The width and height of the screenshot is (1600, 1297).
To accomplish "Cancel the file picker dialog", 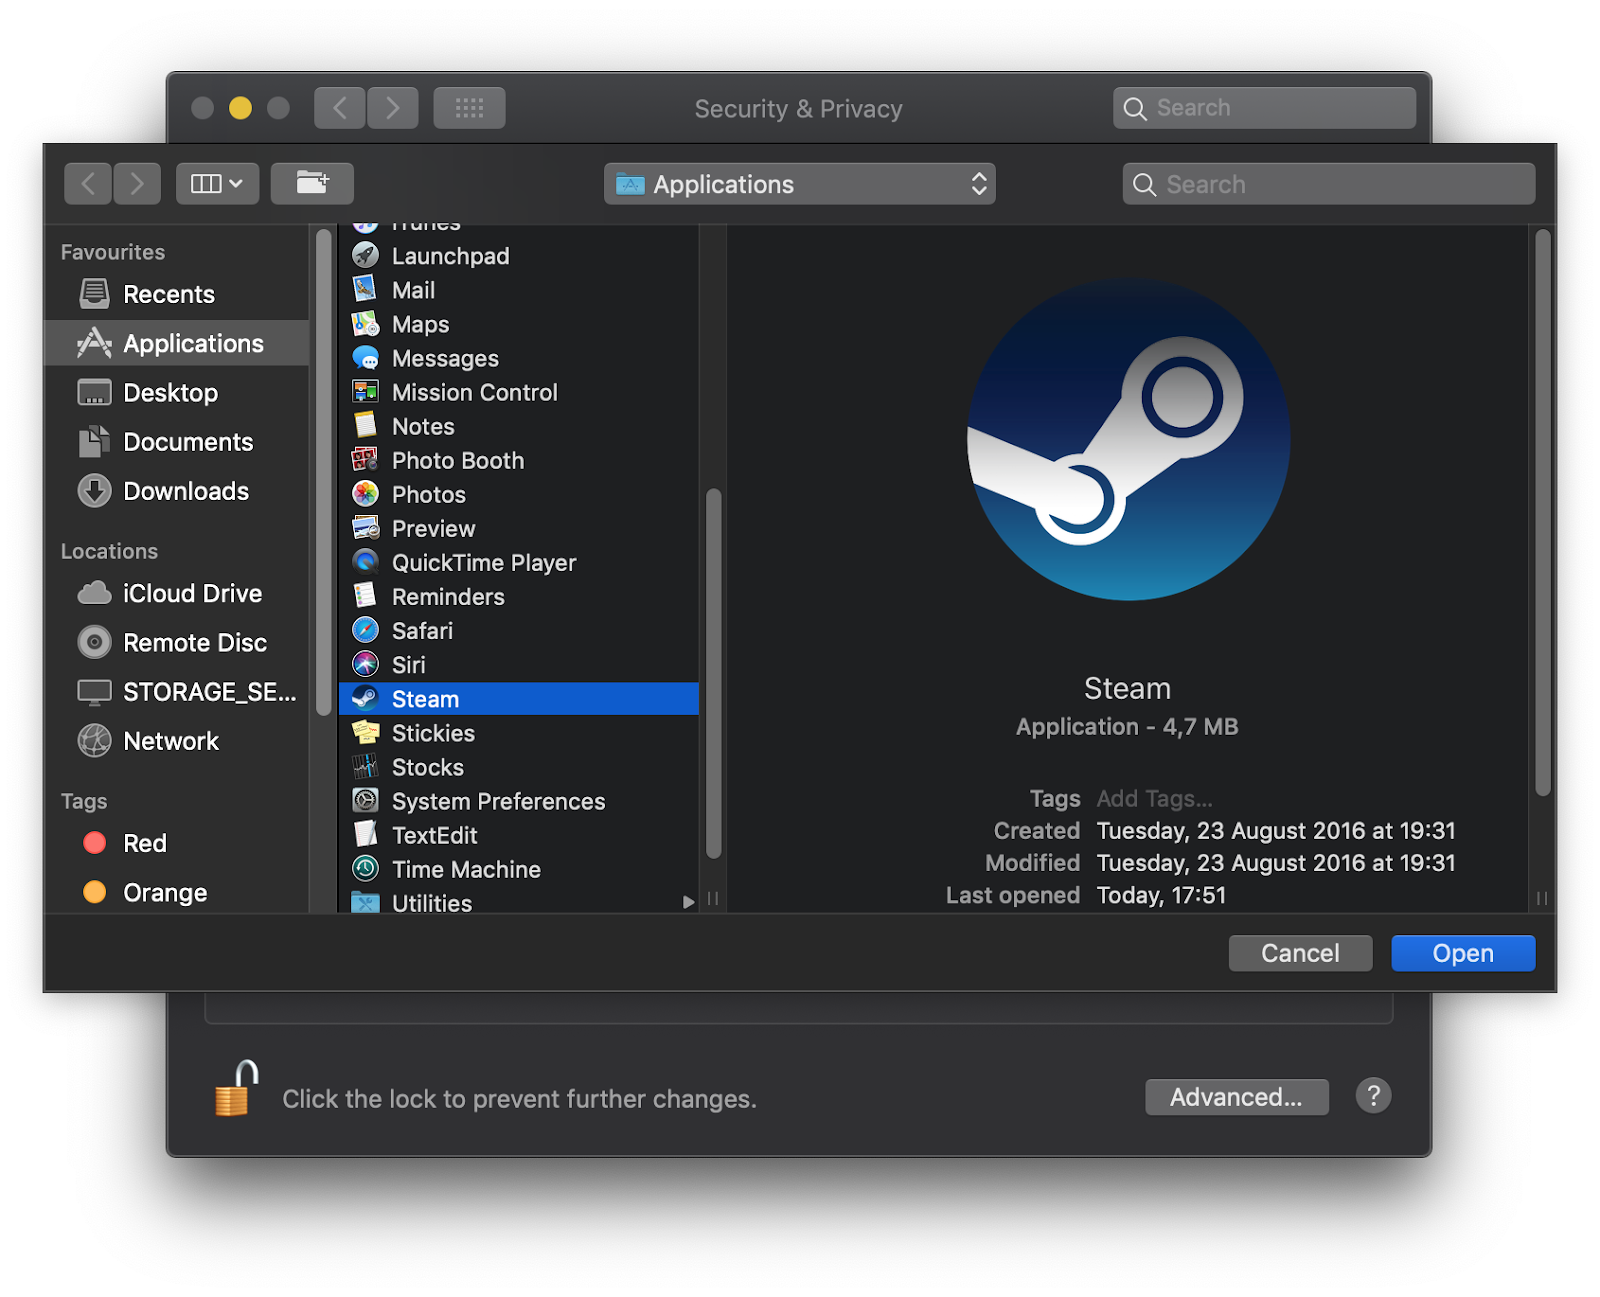I will click(1299, 953).
